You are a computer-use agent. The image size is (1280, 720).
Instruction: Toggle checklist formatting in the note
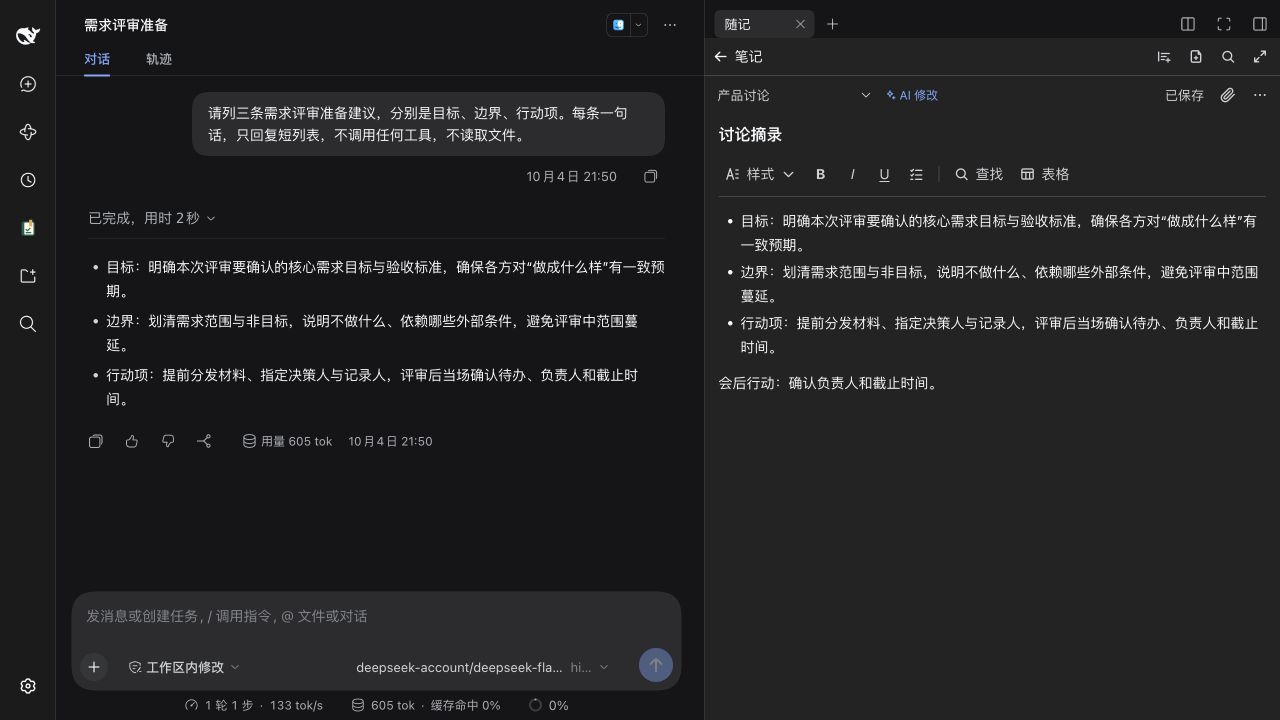point(916,174)
